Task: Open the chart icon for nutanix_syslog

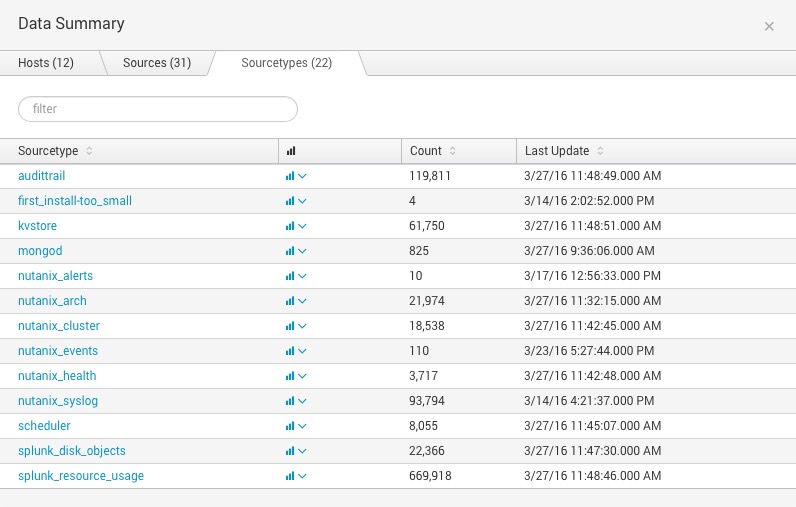Action: pos(290,401)
